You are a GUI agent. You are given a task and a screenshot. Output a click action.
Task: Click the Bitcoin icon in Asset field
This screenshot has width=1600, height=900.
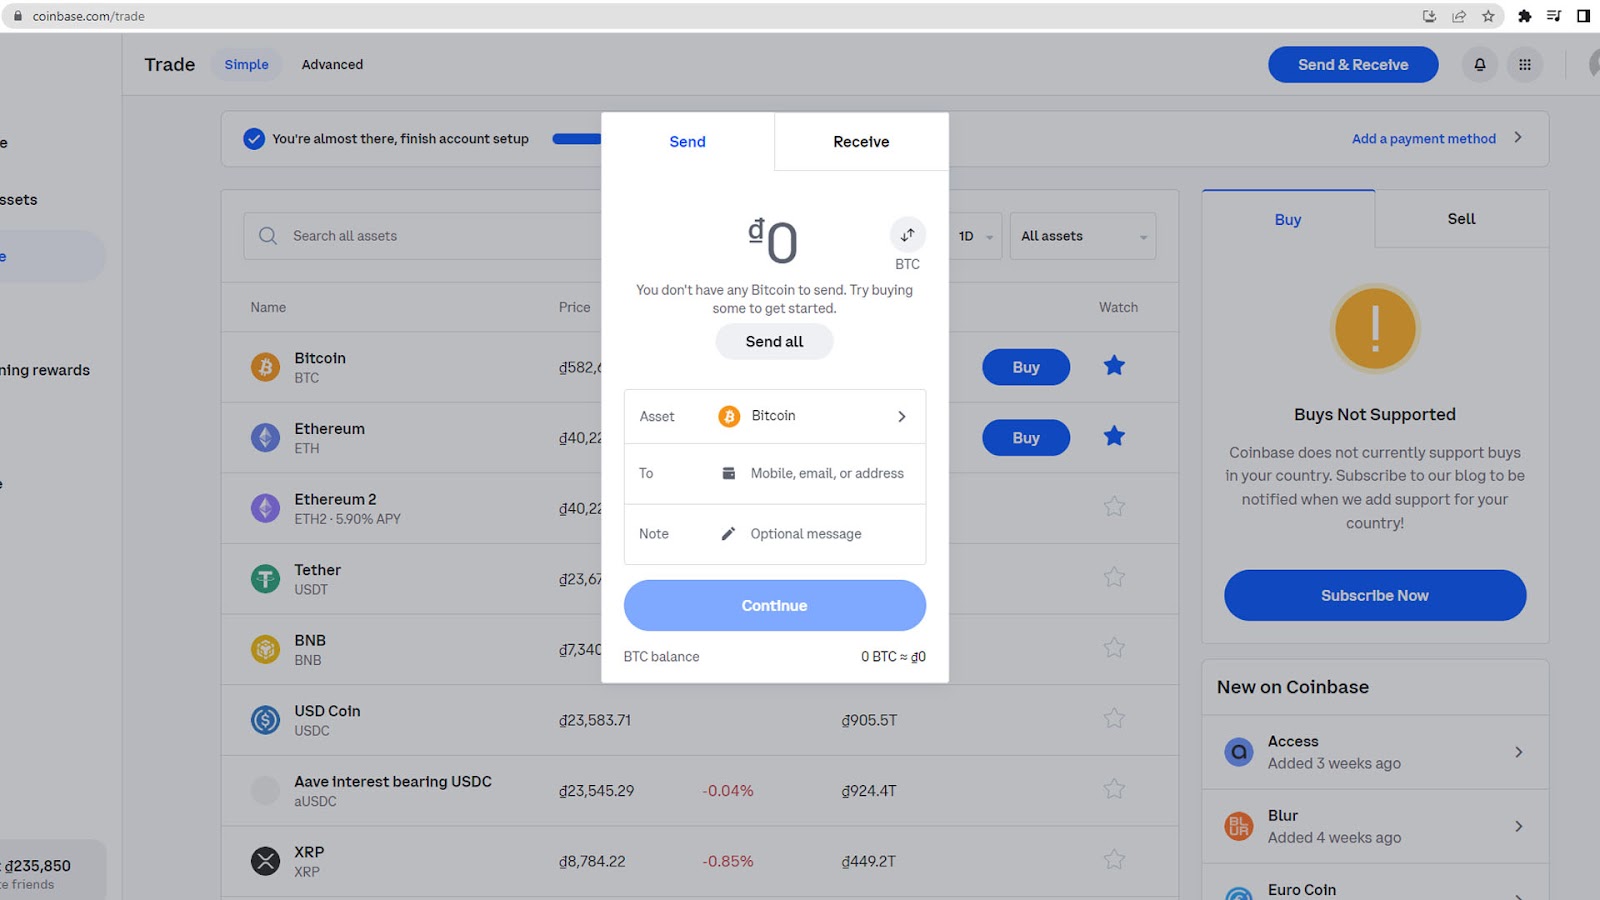pos(729,416)
